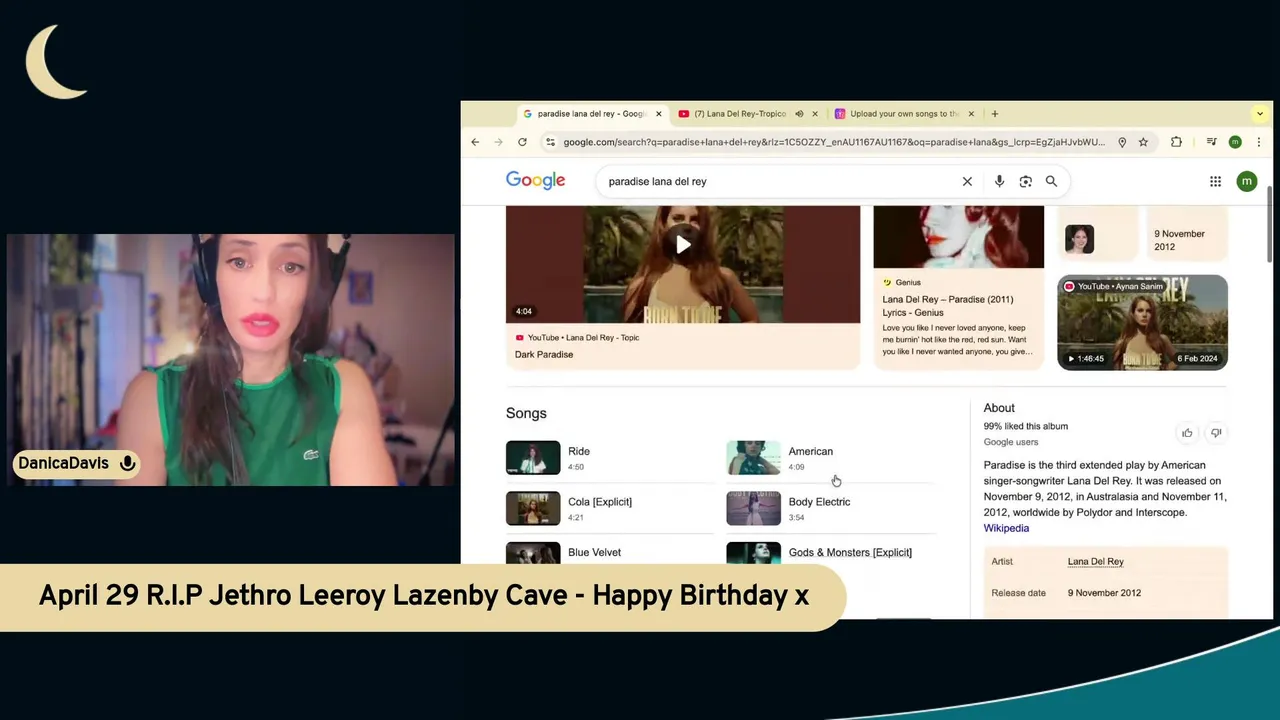Close the paradise lana del rey tab

658,114
